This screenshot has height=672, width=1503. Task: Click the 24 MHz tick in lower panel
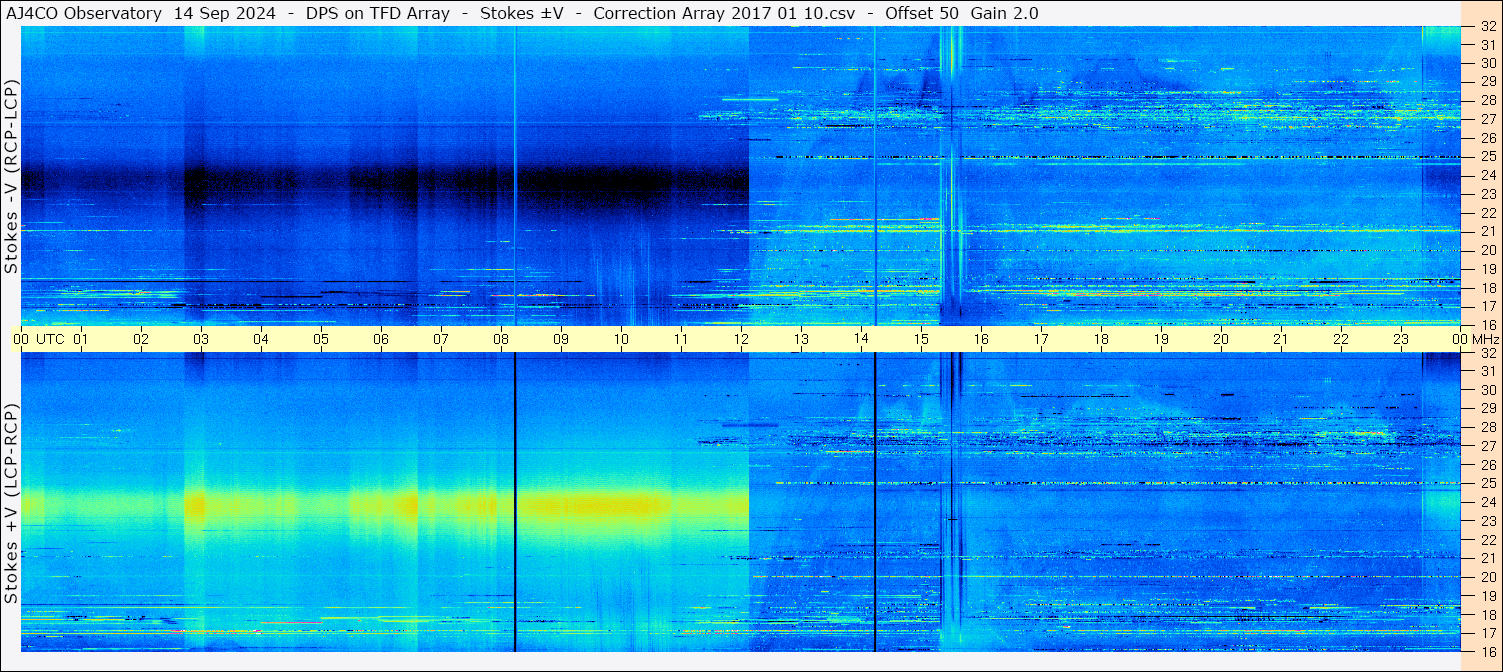(1487, 502)
